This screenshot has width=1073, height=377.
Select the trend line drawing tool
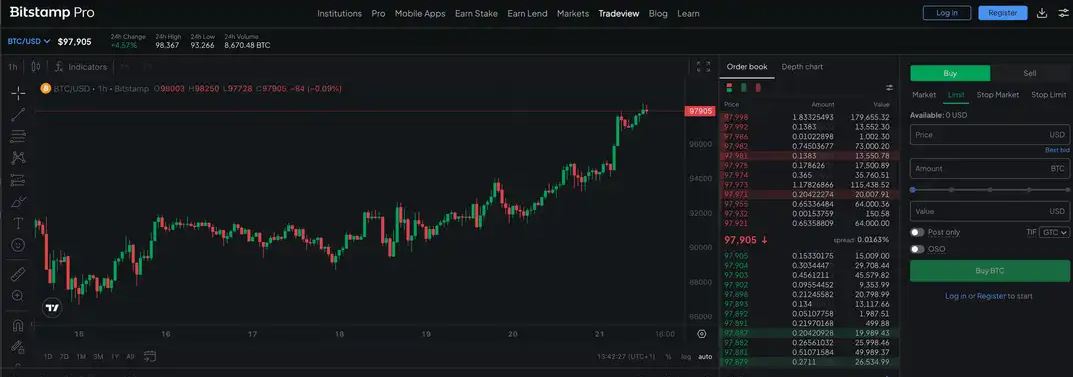(x=18, y=114)
